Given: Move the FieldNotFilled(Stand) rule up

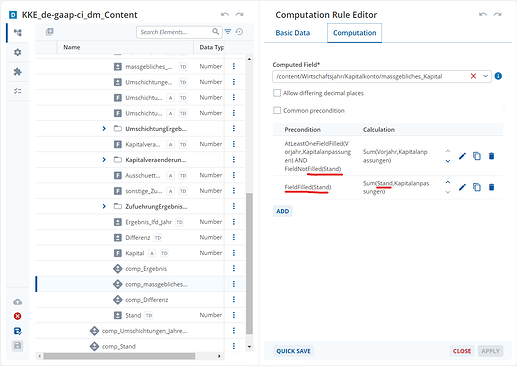Looking at the screenshot, I should (448, 151).
